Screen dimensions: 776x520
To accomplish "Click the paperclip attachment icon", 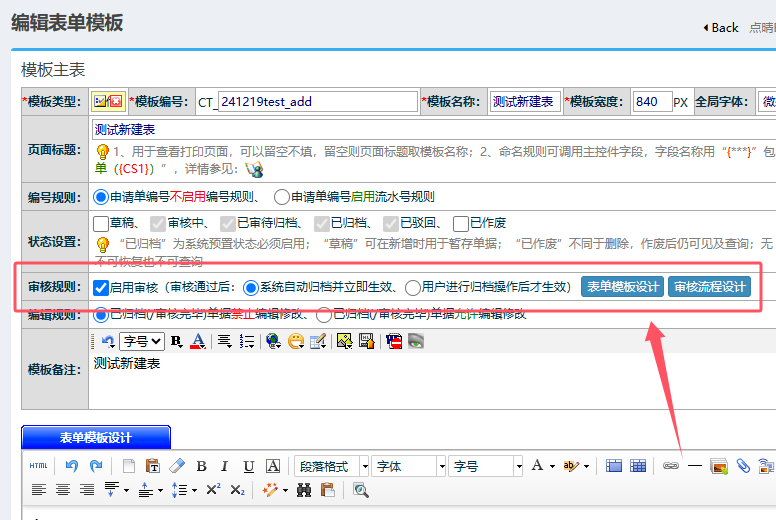I will pyautogui.click(x=743, y=466).
